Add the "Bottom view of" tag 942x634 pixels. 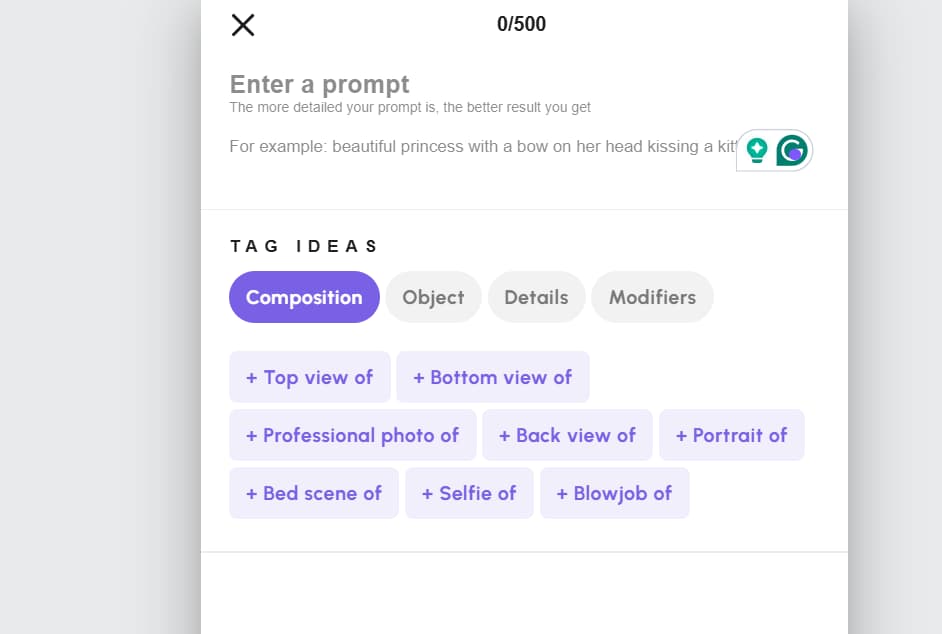[x=493, y=377]
